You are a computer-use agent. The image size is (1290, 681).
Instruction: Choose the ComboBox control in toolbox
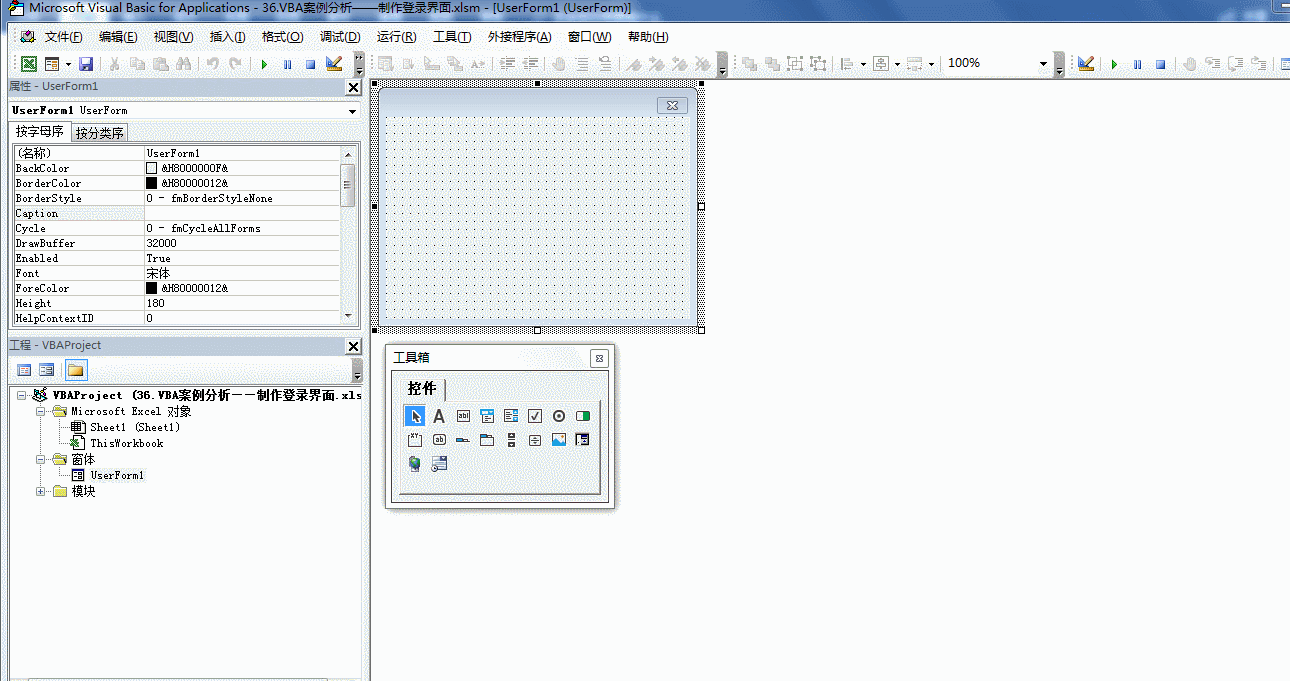[x=487, y=416]
